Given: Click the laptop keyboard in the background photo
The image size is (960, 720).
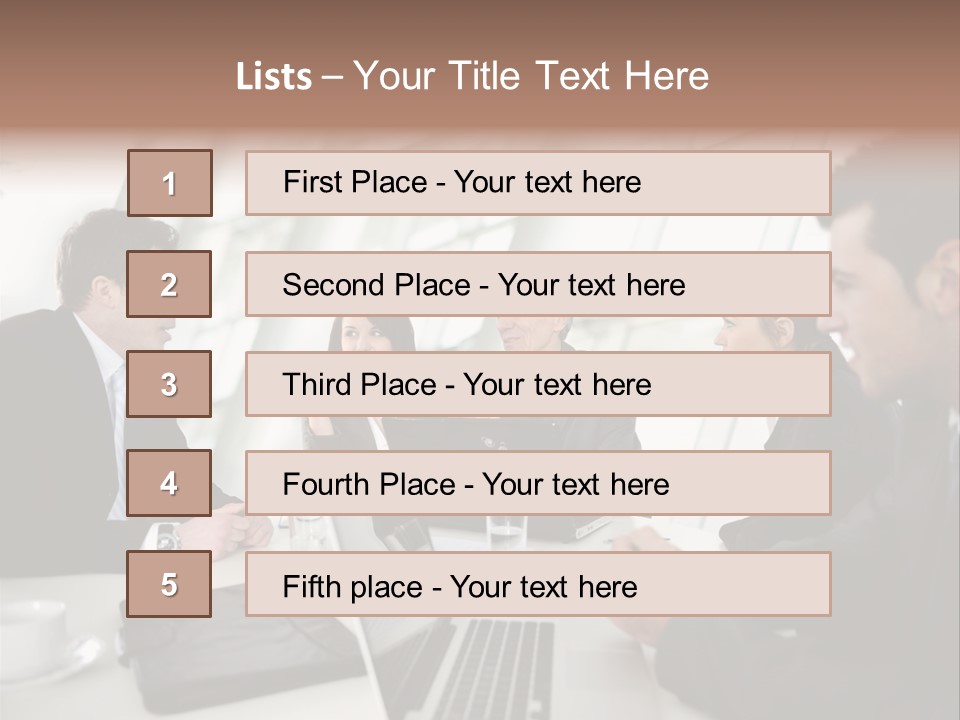Looking at the screenshot, I should 490,668.
